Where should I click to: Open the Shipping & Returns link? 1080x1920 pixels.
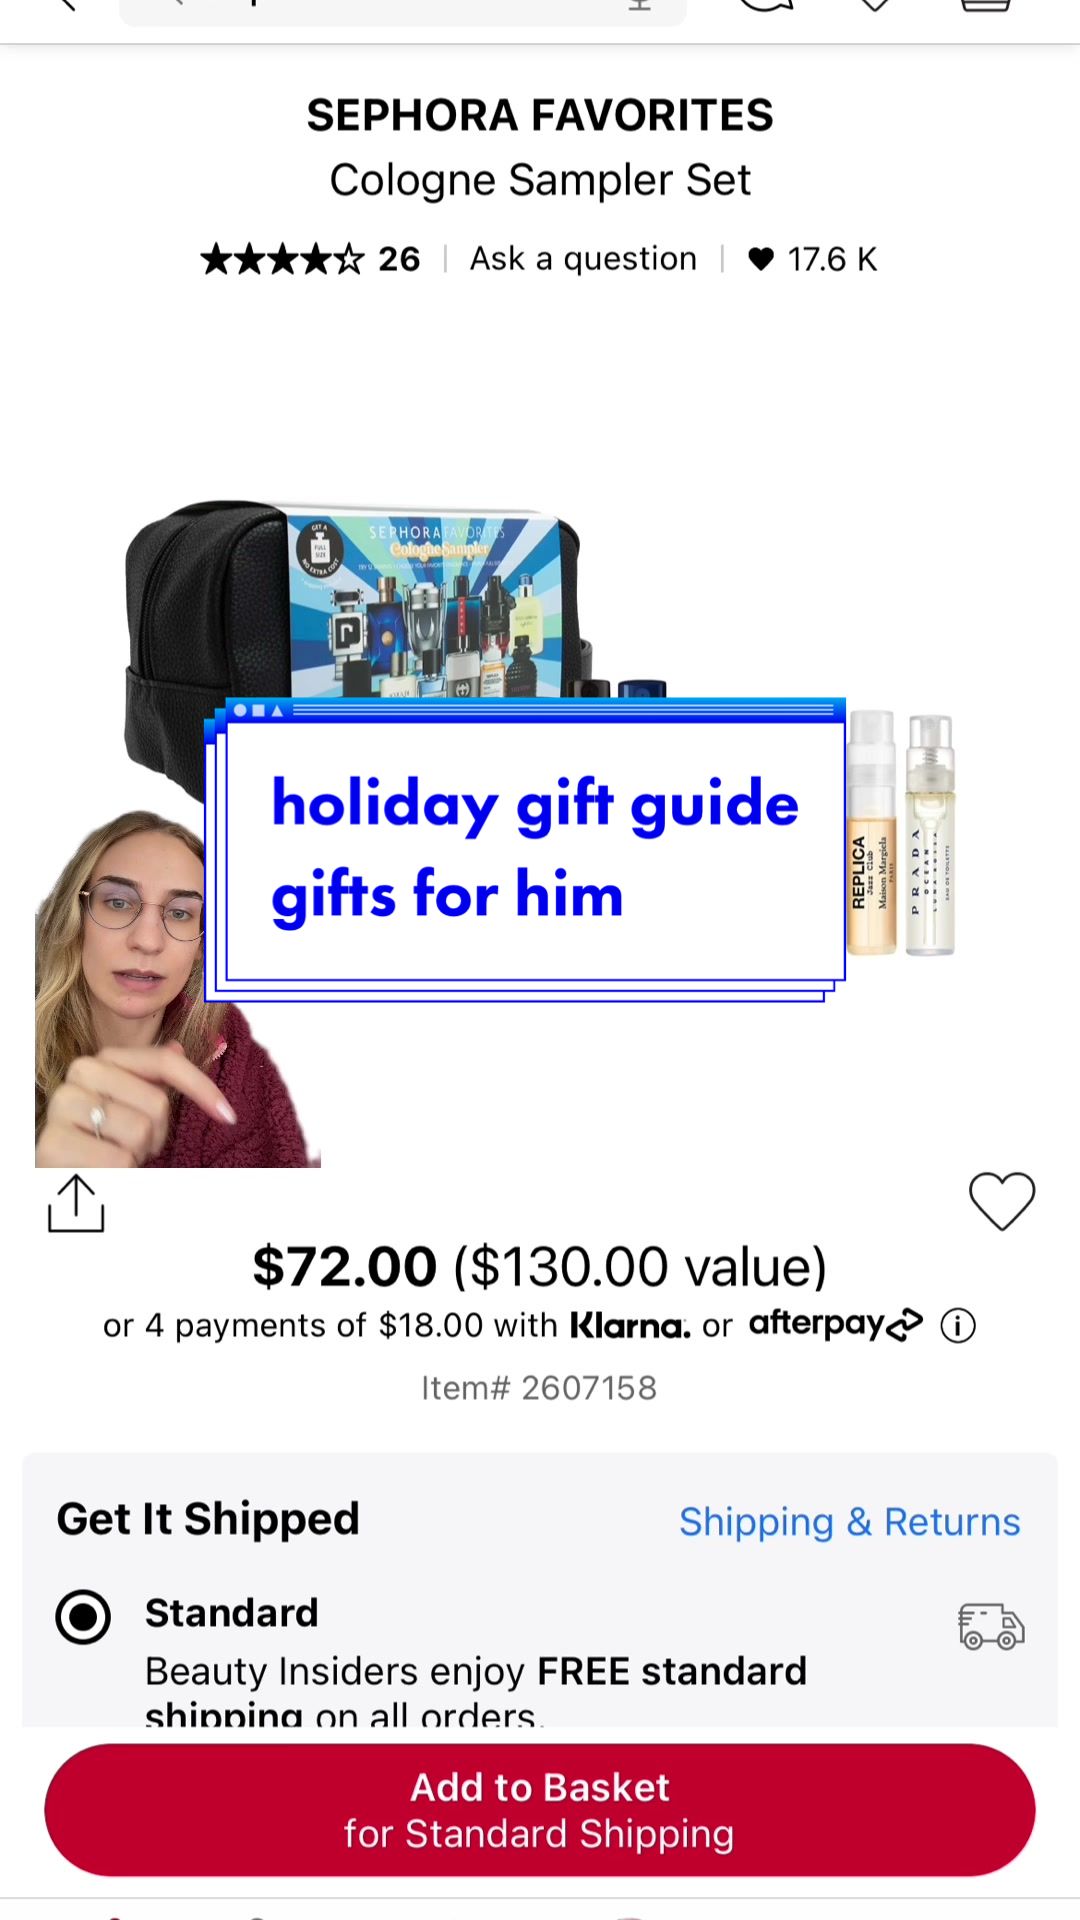(x=849, y=1522)
